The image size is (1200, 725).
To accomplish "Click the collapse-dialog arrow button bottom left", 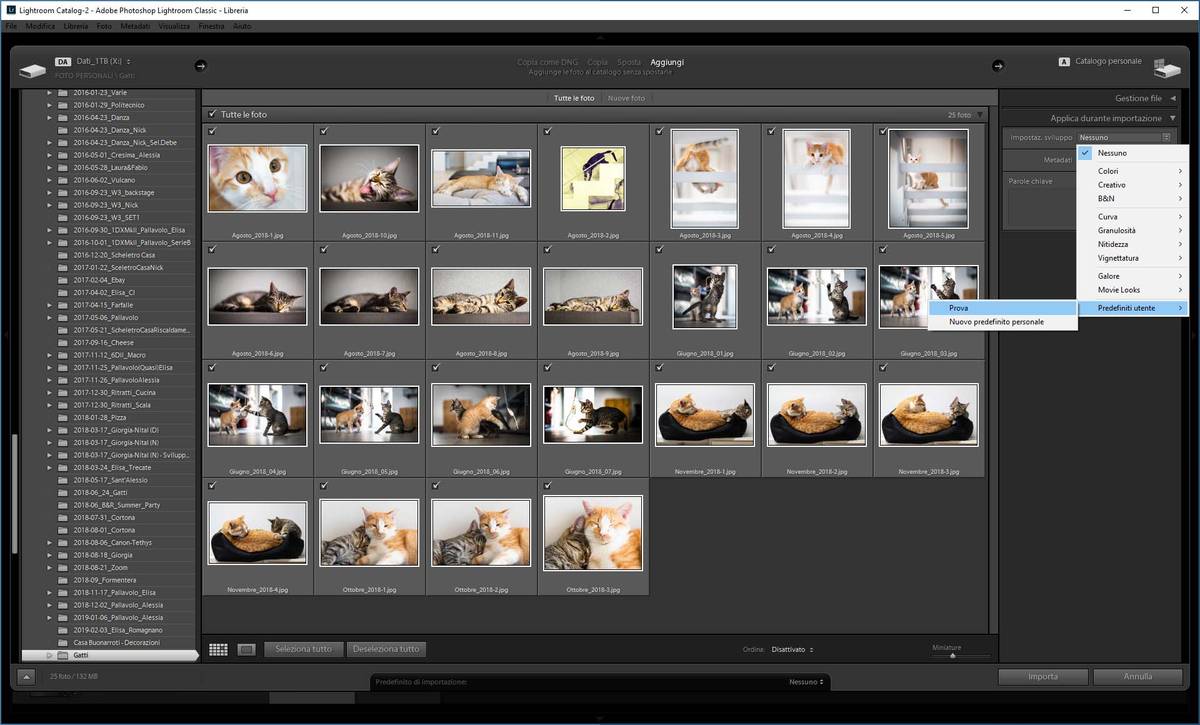I will [26, 677].
